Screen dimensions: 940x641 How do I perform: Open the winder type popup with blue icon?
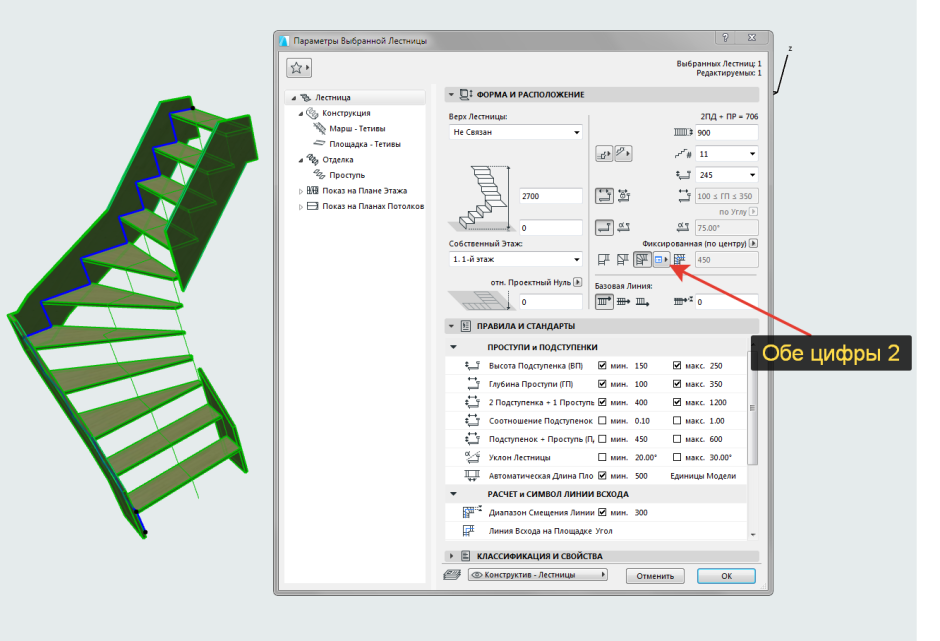[x=661, y=260]
